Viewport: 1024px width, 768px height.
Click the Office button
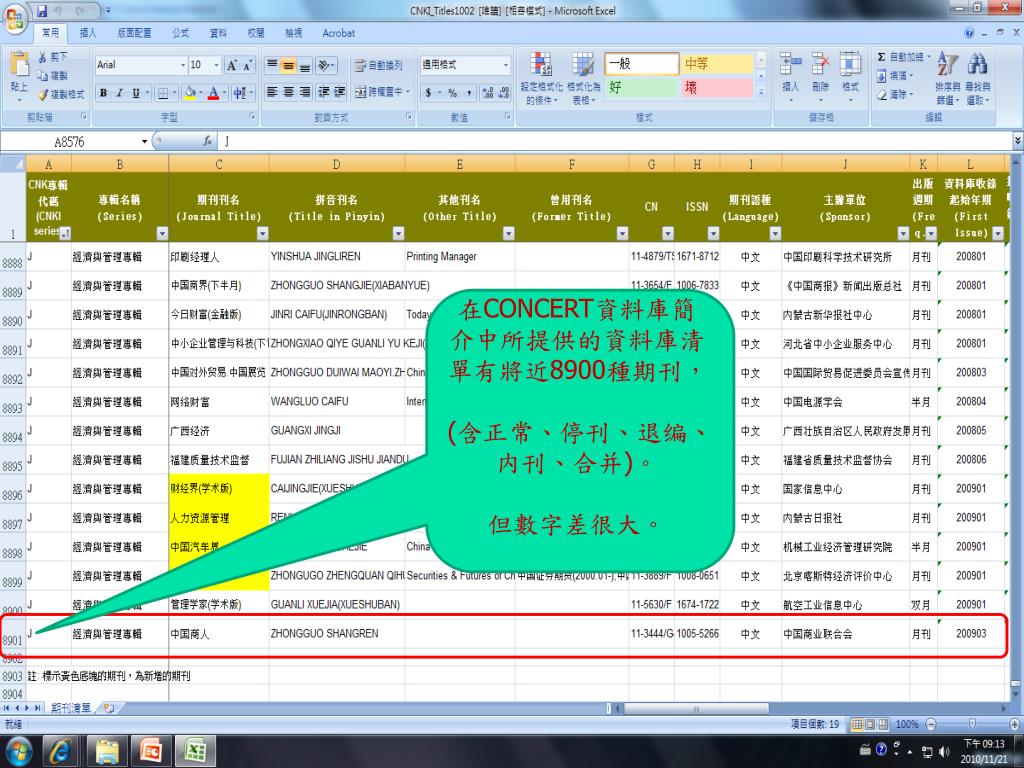click(15, 18)
